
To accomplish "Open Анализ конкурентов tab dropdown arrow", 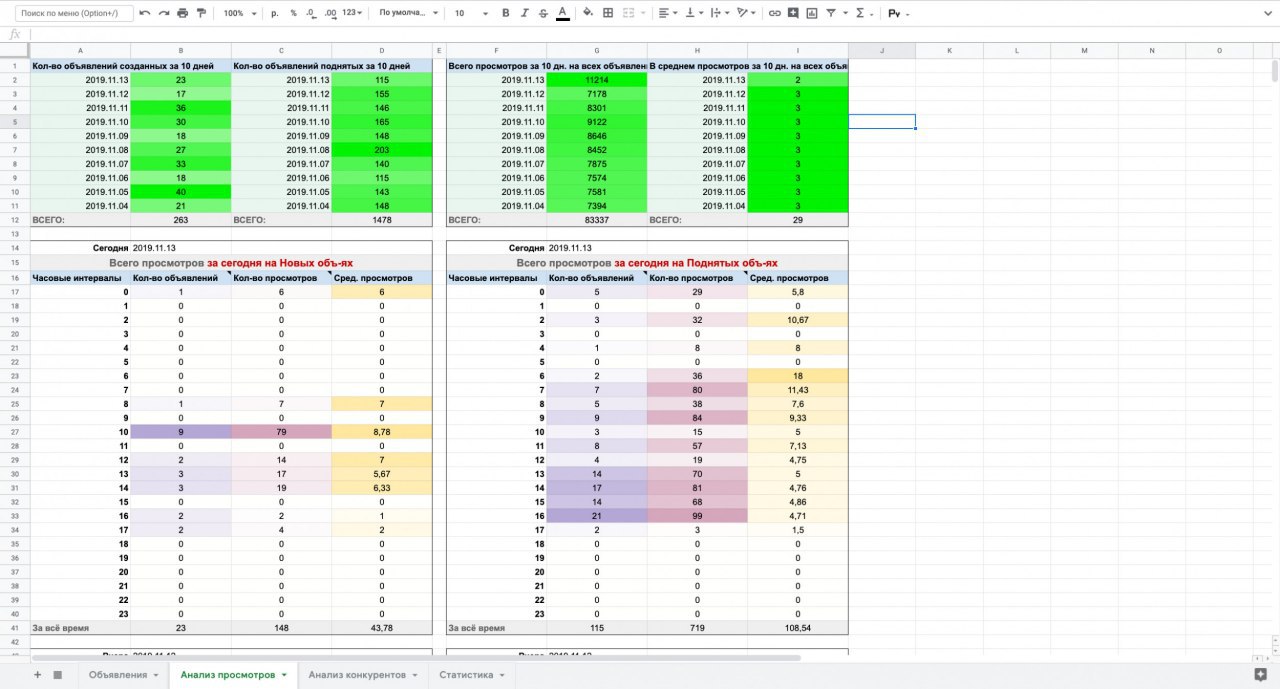I will 416,676.
